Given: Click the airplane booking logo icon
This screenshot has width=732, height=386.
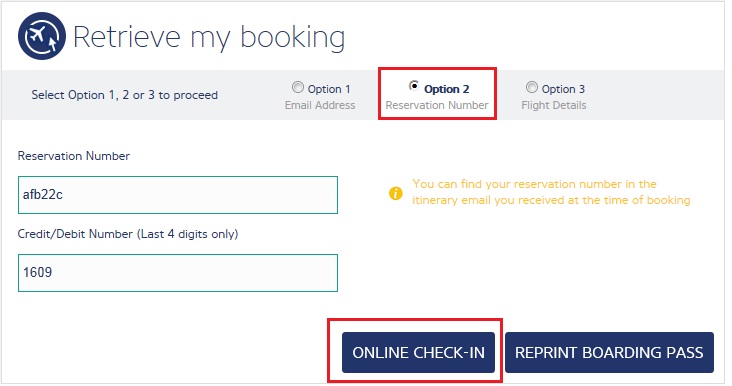Looking at the screenshot, I should click(x=42, y=36).
